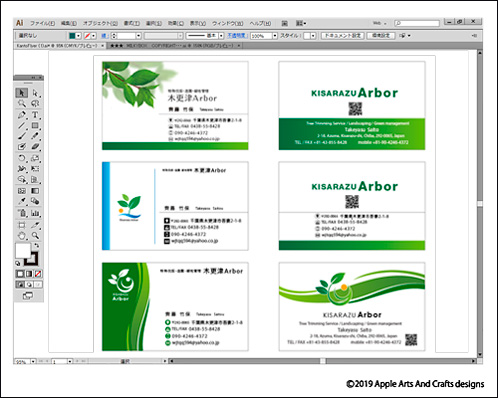This screenshot has width=498, height=398.
Task: Click ドキュメント設定 (Document Setup) button
Action: click(x=342, y=36)
